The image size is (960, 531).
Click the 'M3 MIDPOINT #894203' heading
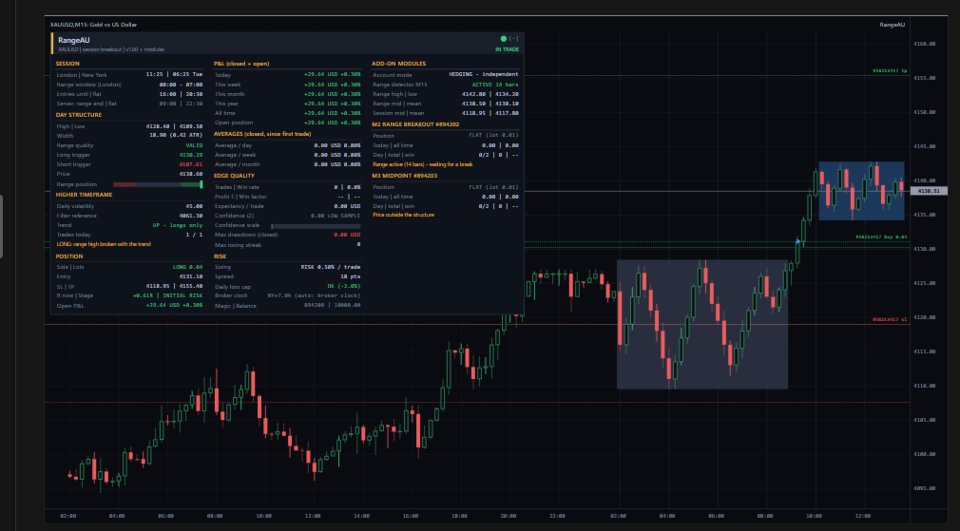click(x=404, y=176)
